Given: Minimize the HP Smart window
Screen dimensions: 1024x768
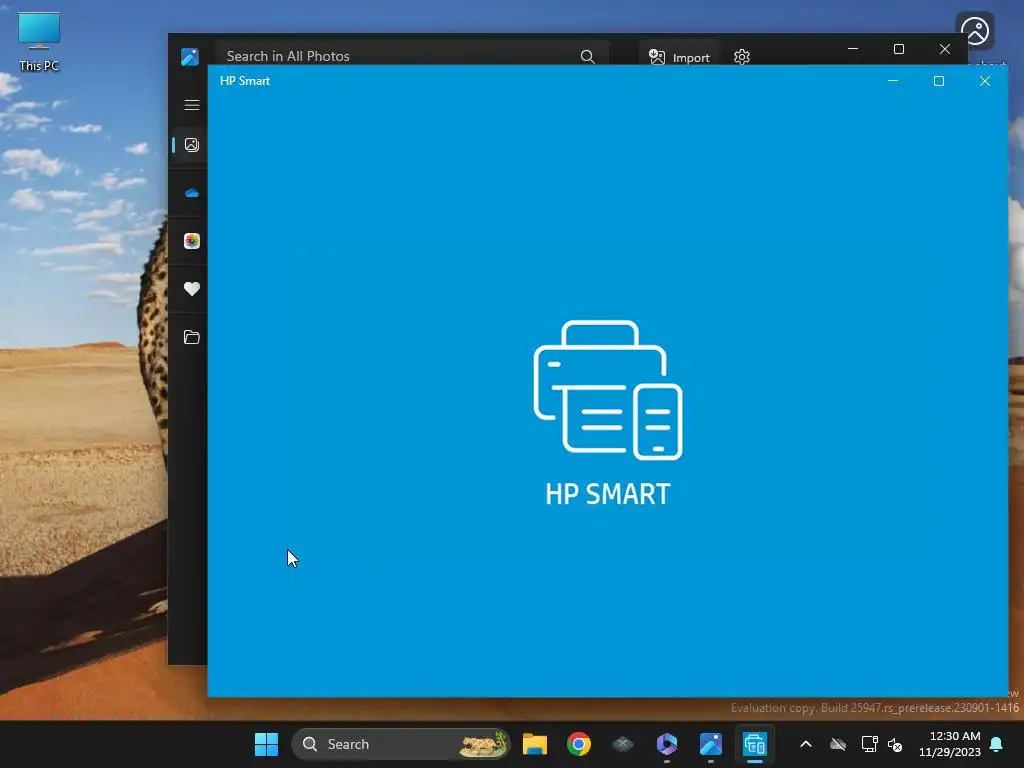Looking at the screenshot, I should [x=893, y=81].
